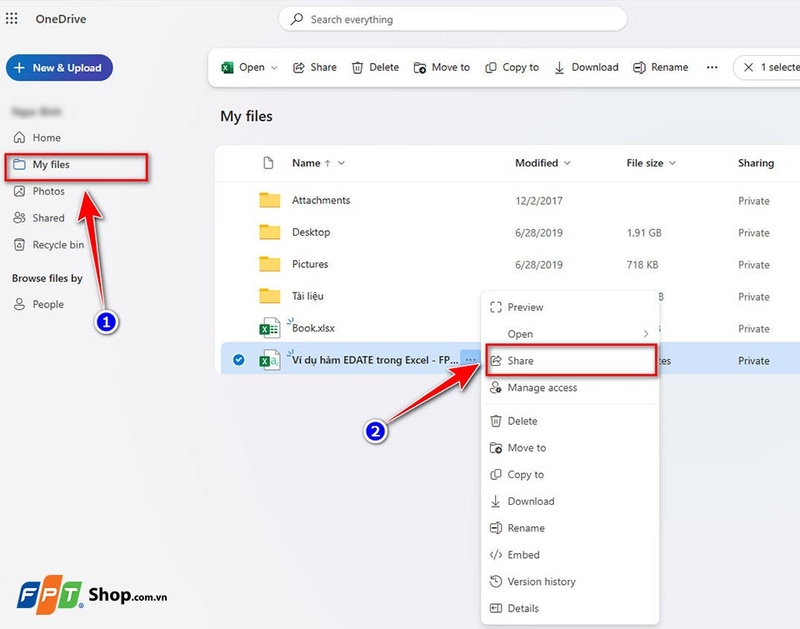Click the Photos icon in the sidebar
This screenshot has width=800, height=629.
pos(20,190)
